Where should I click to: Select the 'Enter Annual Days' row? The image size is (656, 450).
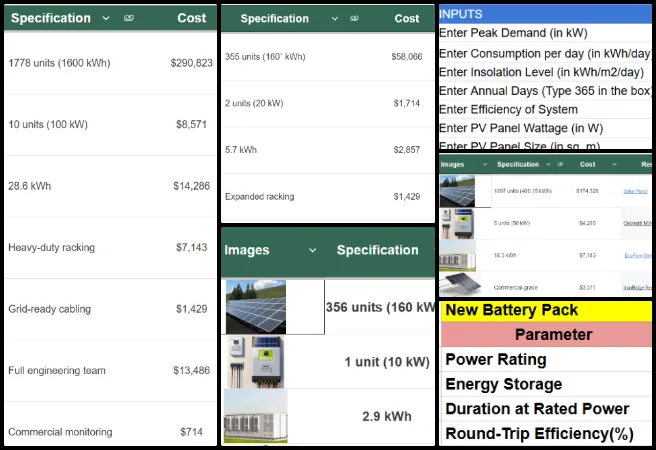click(x=545, y=91)
